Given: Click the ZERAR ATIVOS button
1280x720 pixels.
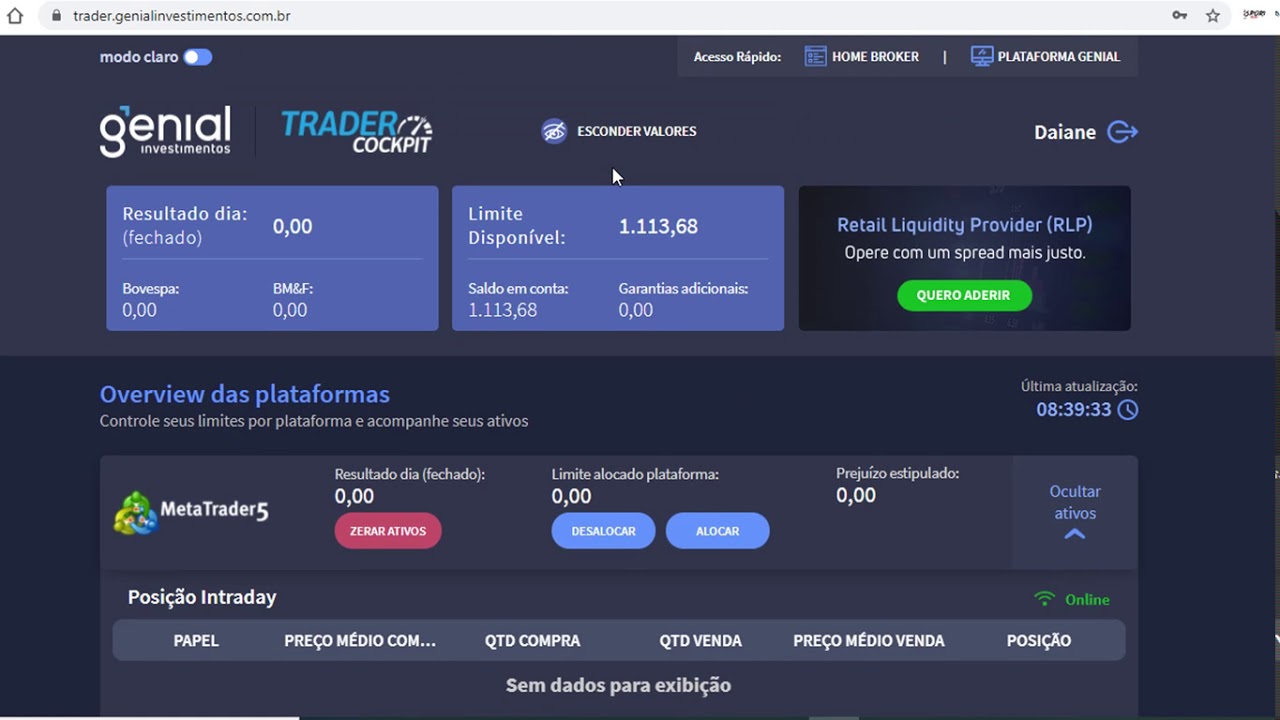Looking at the screenshot, I should (x=388, y=531).
